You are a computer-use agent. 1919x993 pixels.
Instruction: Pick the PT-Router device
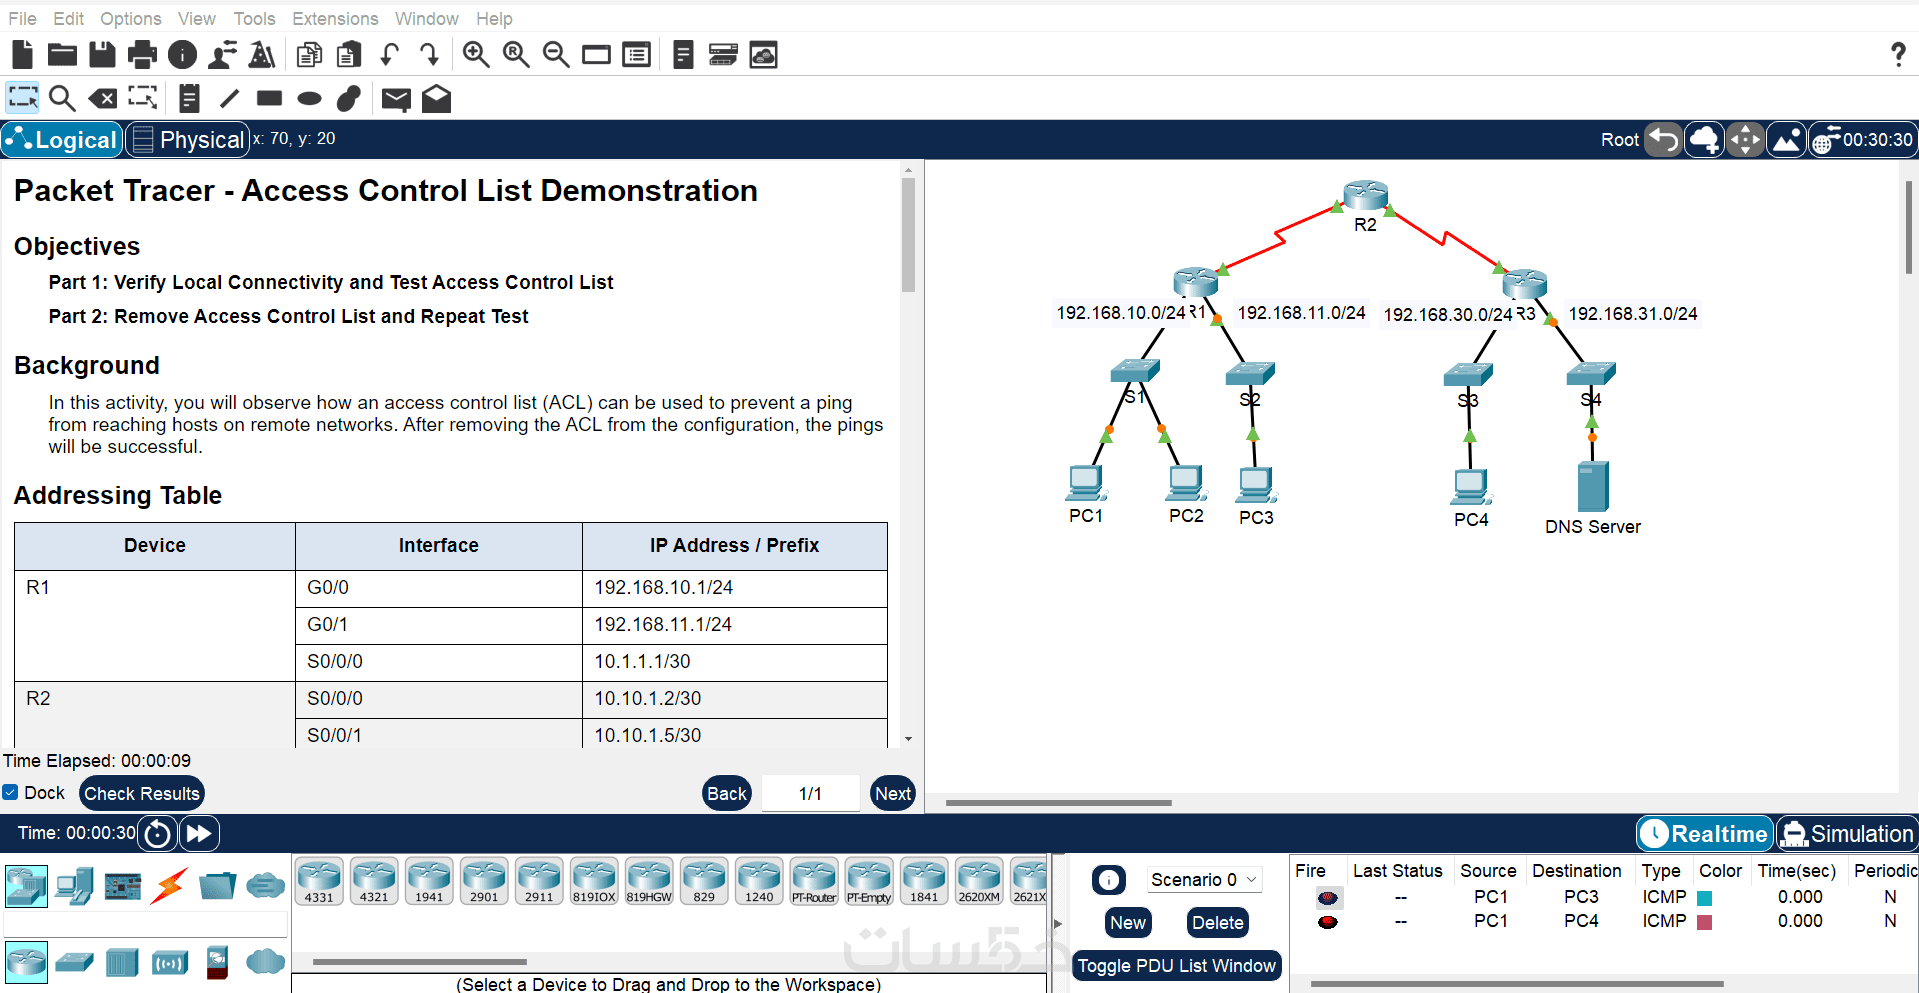pos(814,881)
